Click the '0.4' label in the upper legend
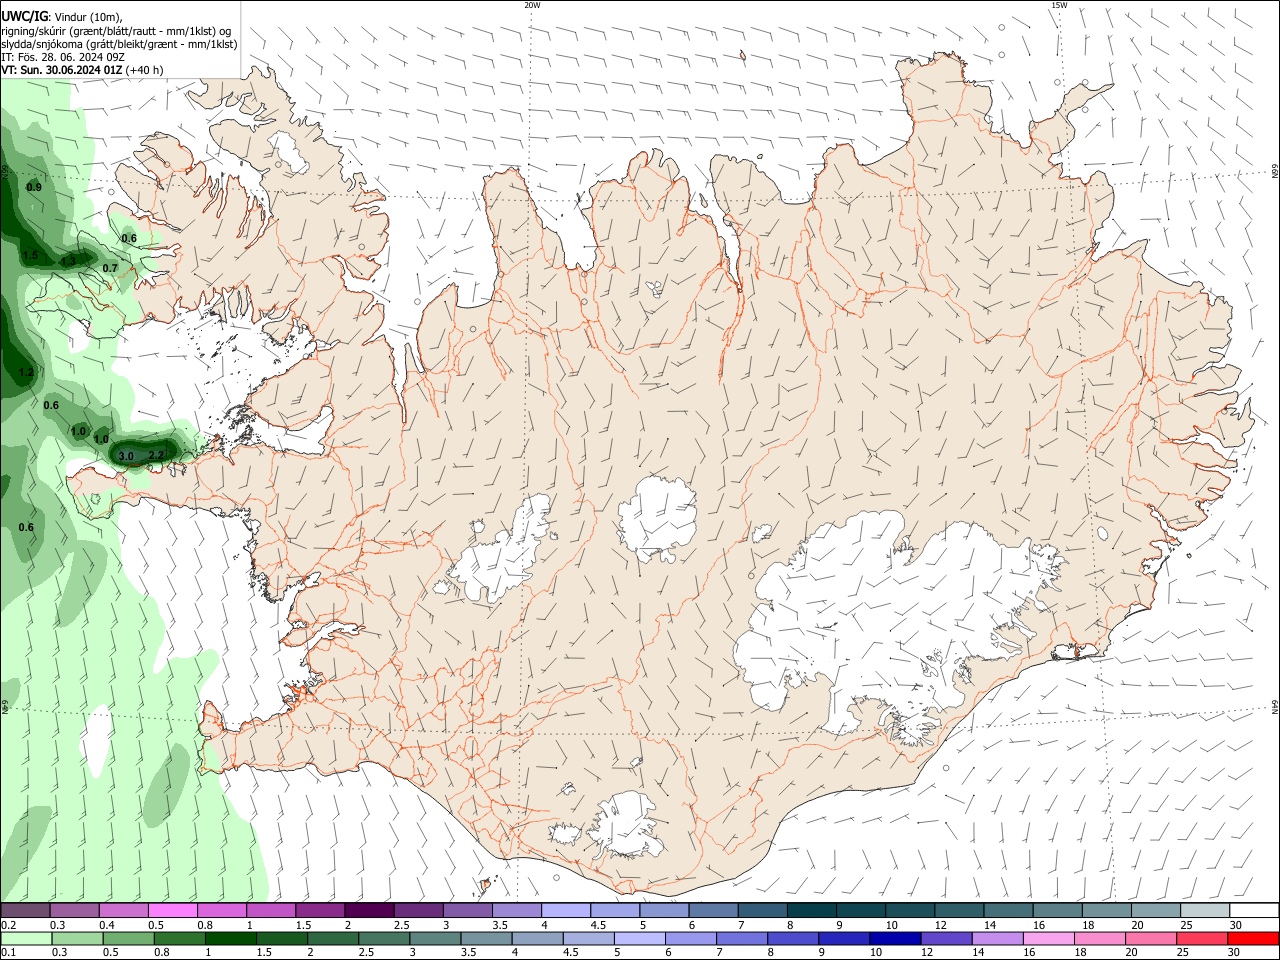 [107, 925]
